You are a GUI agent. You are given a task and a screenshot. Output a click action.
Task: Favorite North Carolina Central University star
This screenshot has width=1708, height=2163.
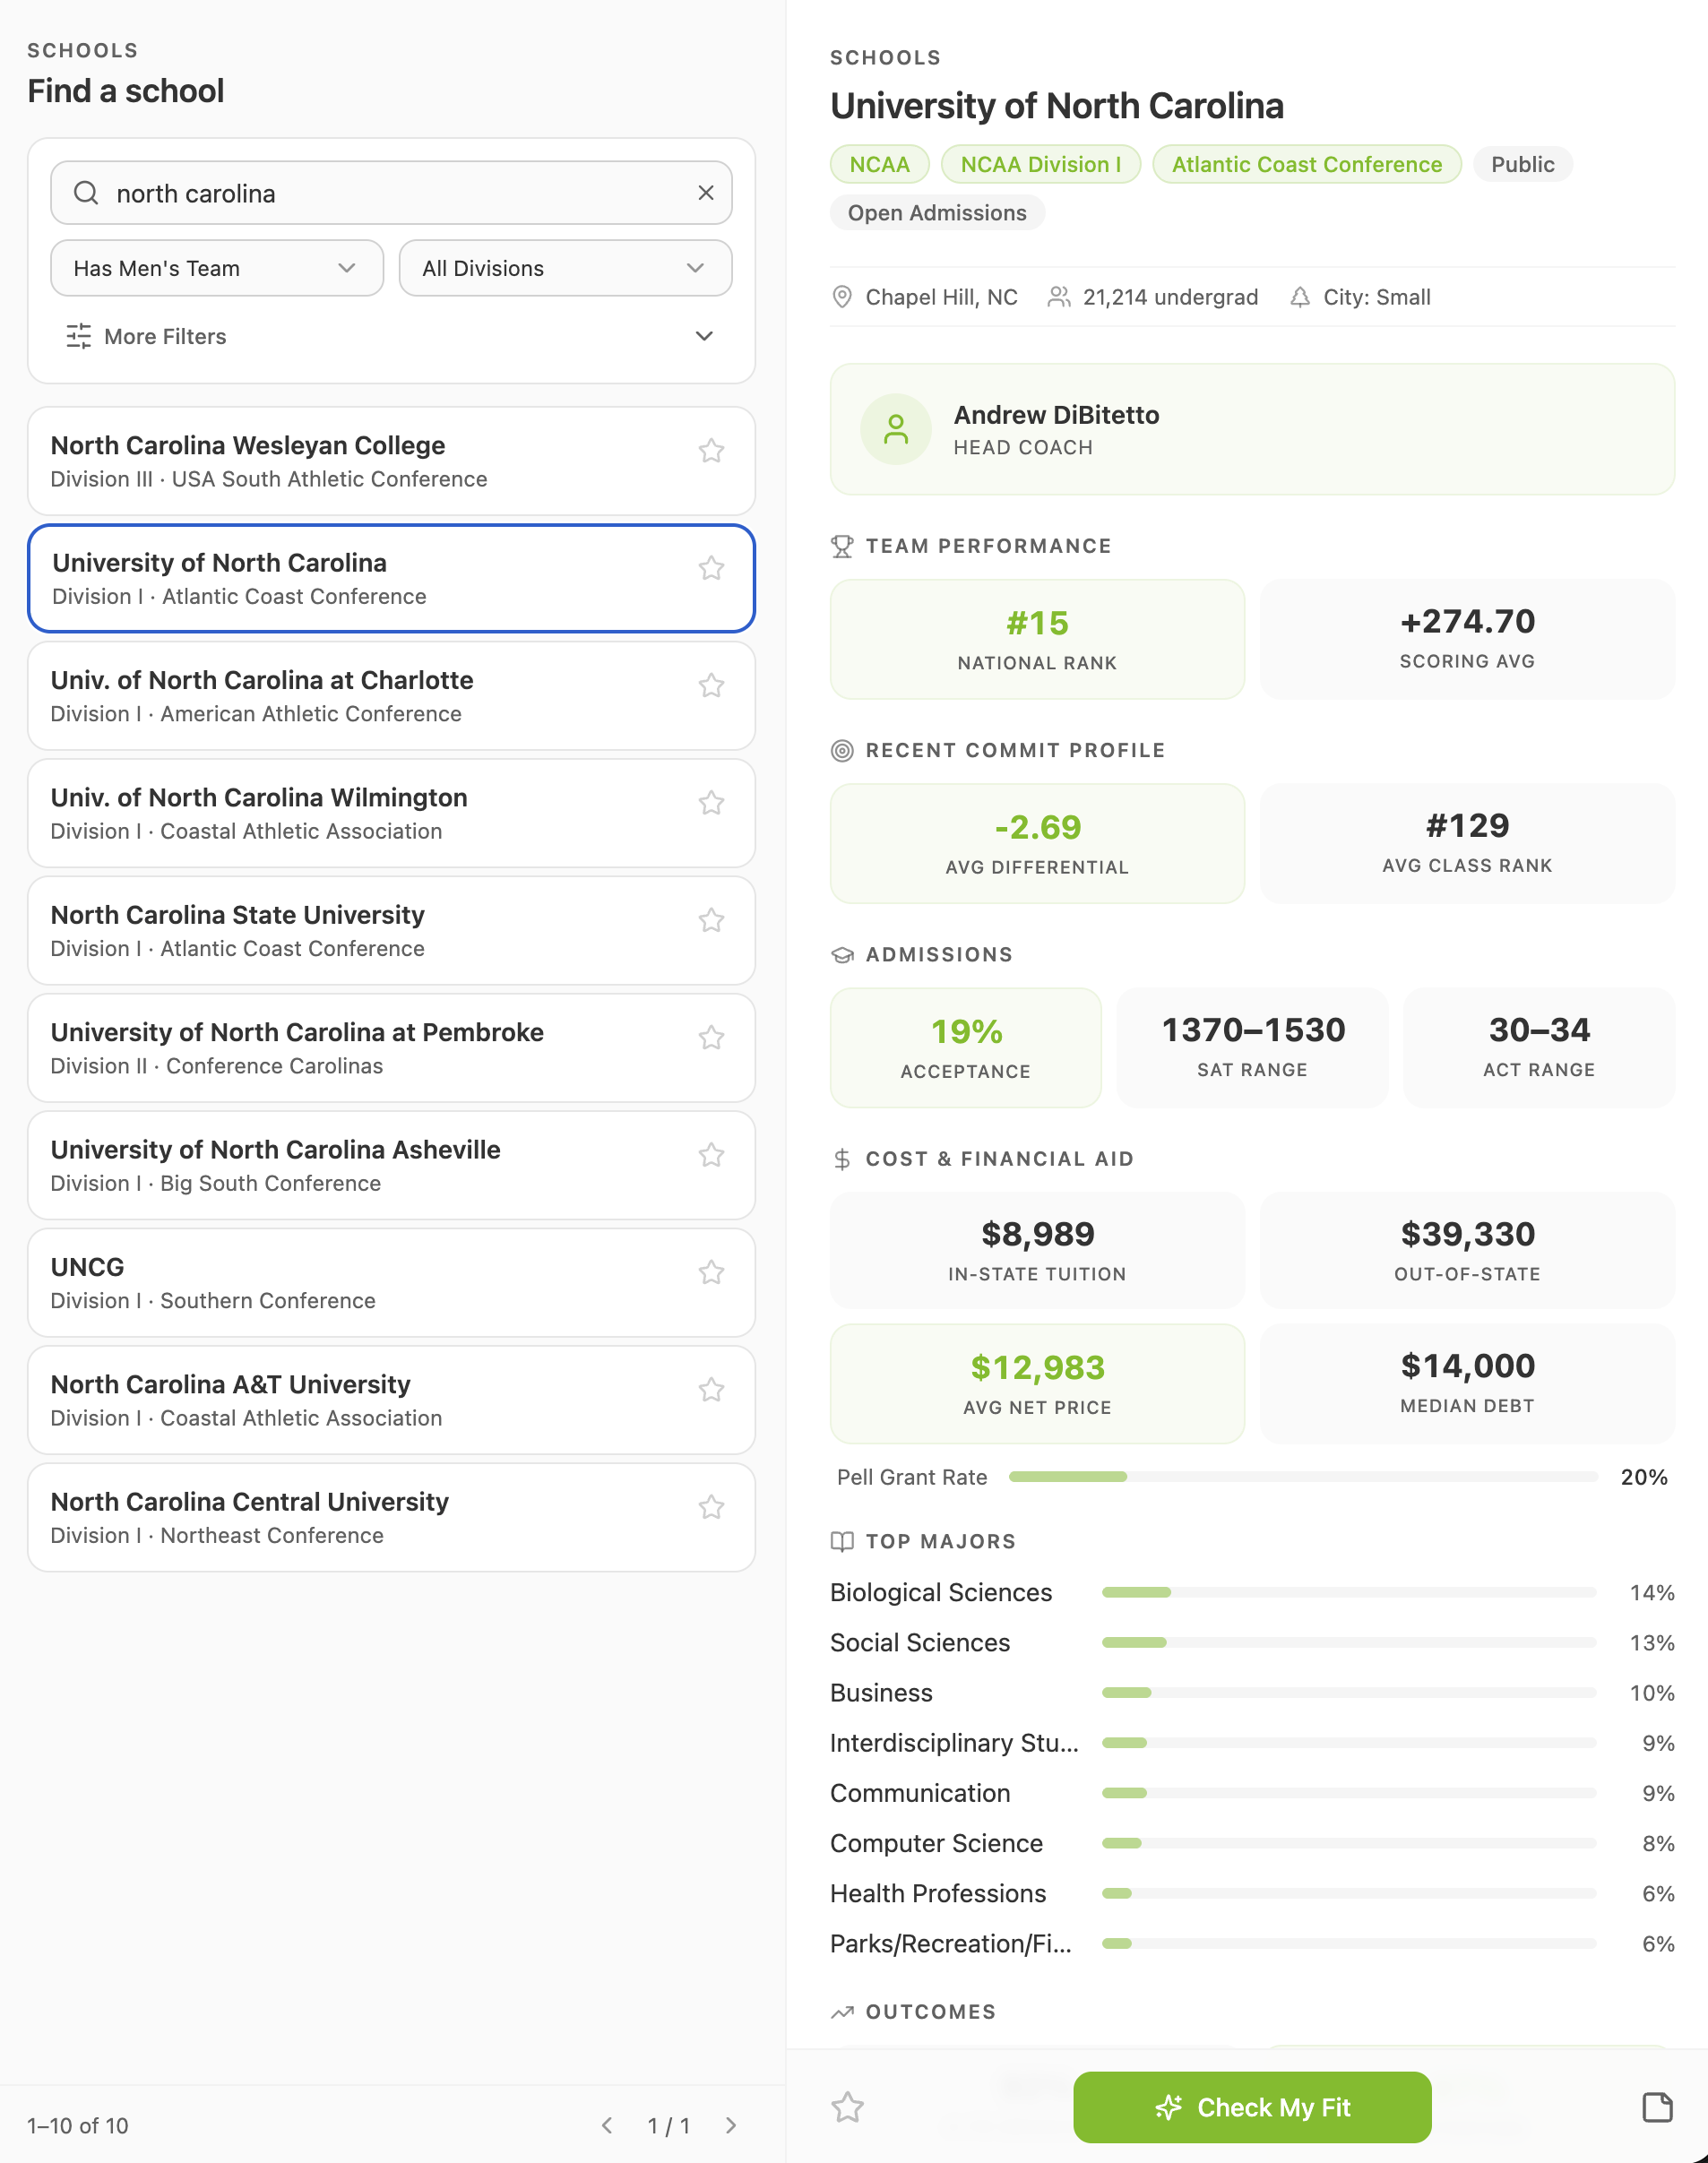coord(711,1507)
